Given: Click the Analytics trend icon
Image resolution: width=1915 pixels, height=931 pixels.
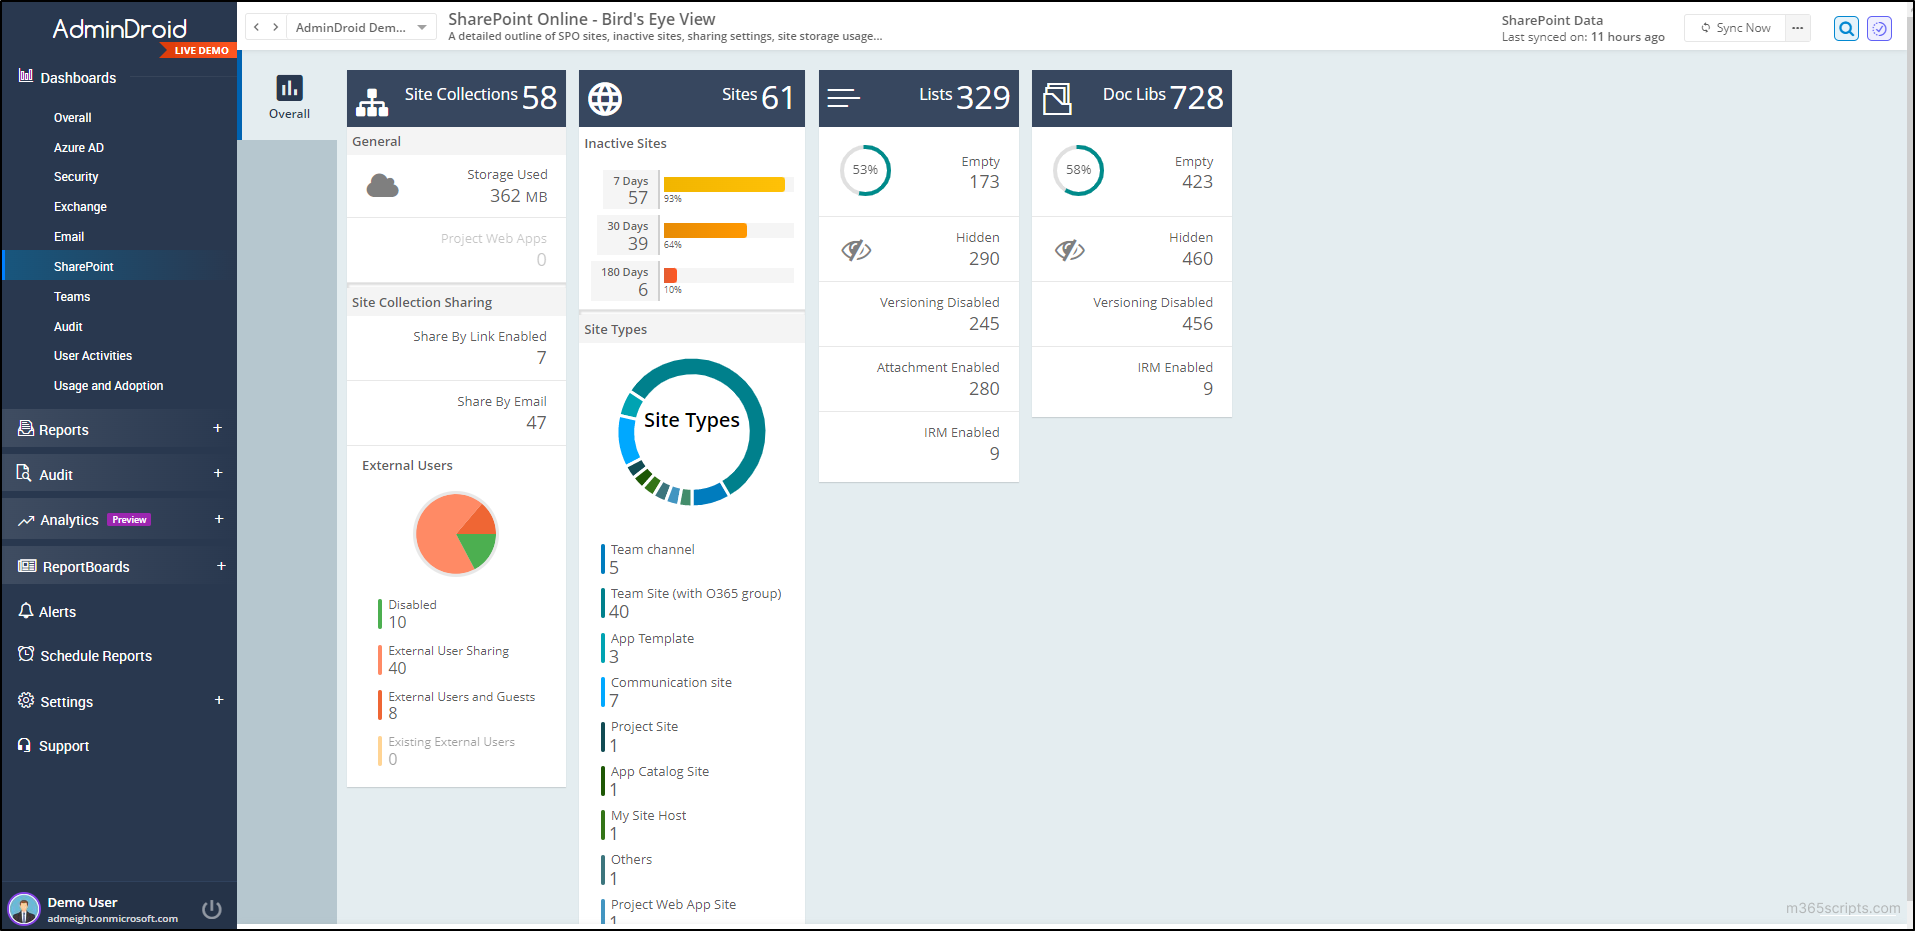Looking at the screenshot, I should [26, 520].
